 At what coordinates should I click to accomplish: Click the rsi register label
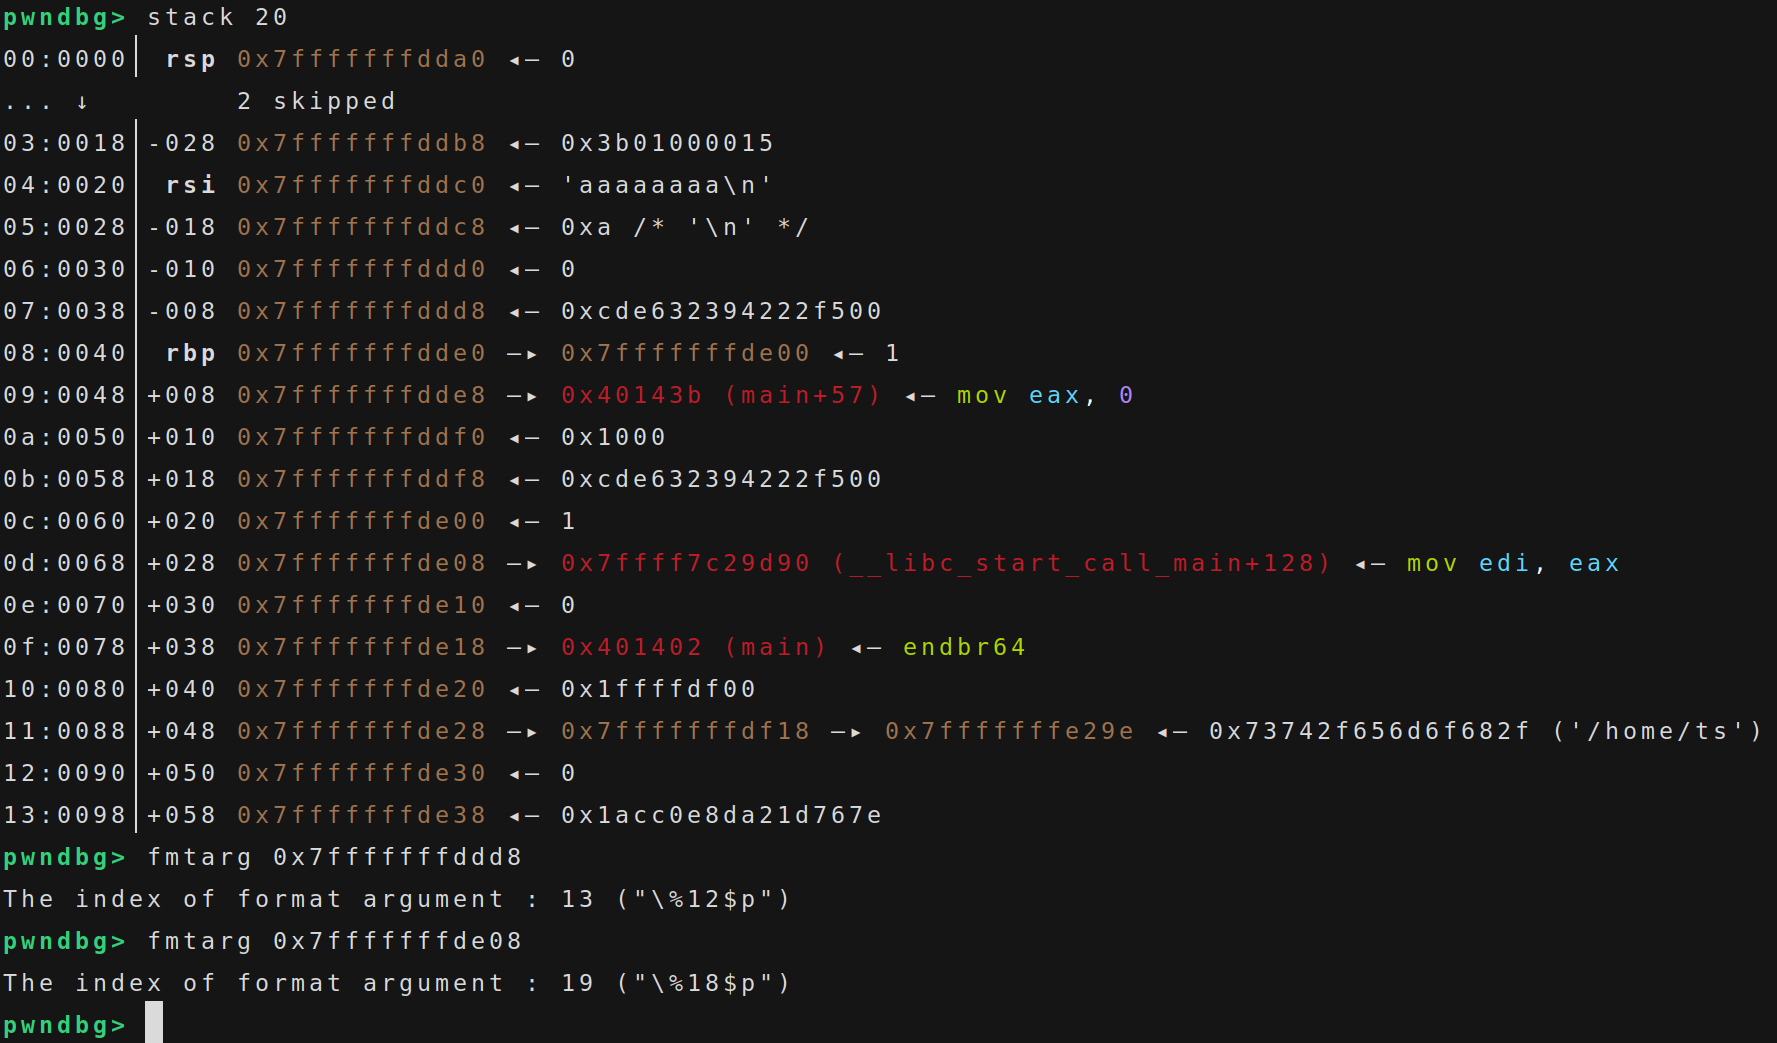coord(191,186)
